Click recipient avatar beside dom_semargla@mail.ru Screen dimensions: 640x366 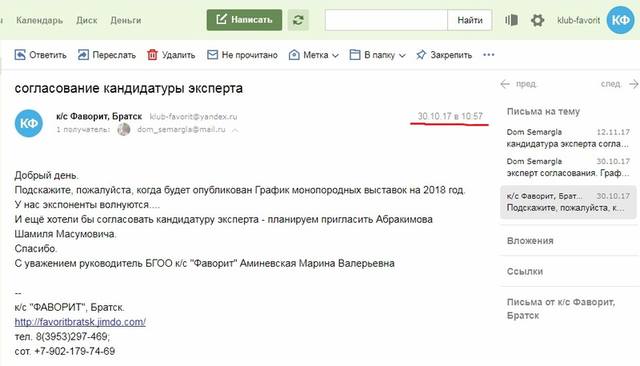click(124, 129)
